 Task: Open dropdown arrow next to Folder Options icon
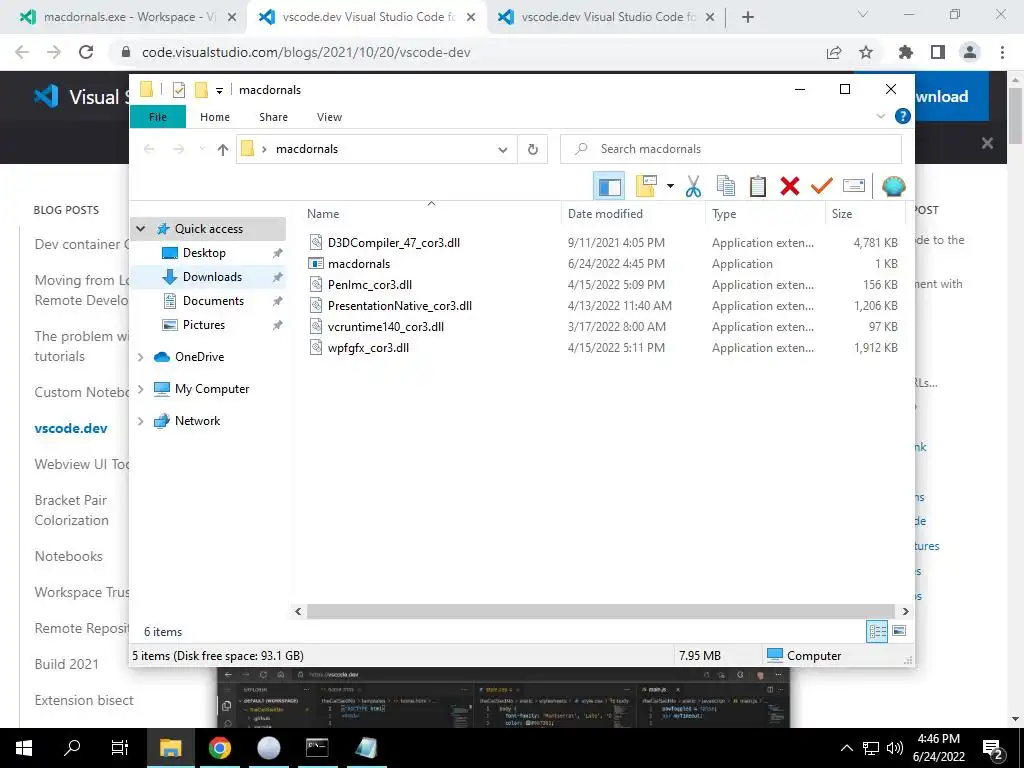click(x=670, y=187)
